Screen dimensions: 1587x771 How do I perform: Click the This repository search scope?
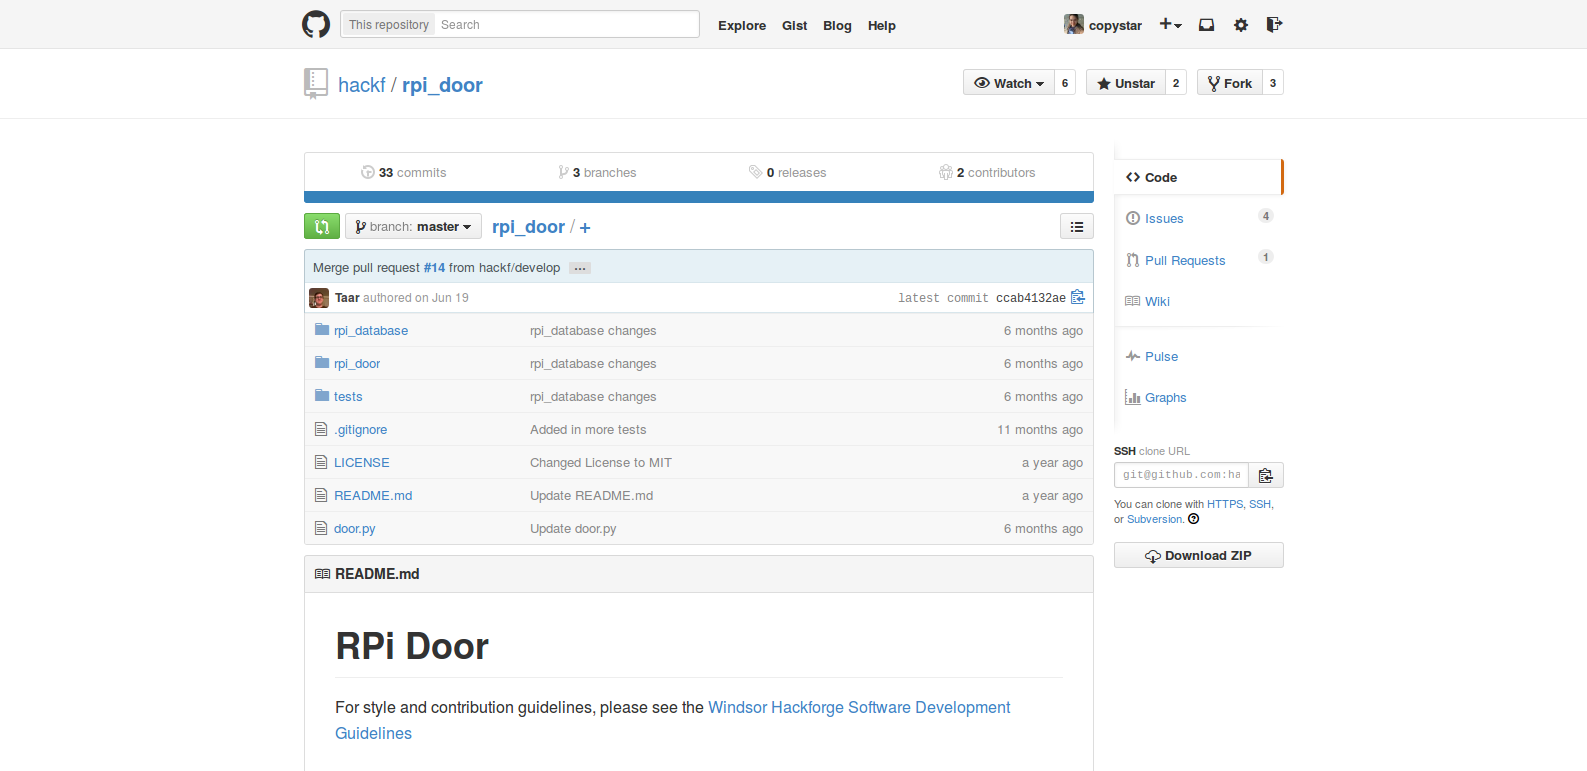point(389,24)
